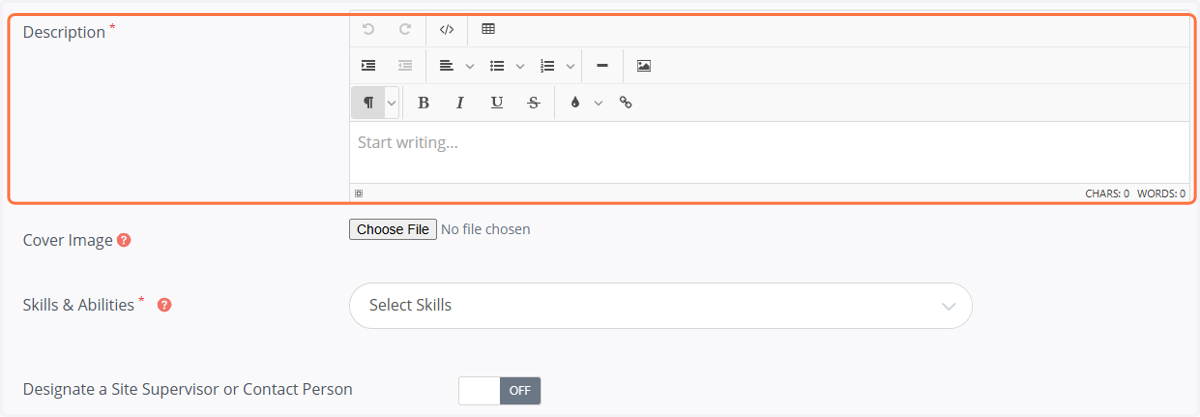The height and width of the screenshot is (417, 1200).
Task: Toggle underline formatting
Action: coord(496,102)
